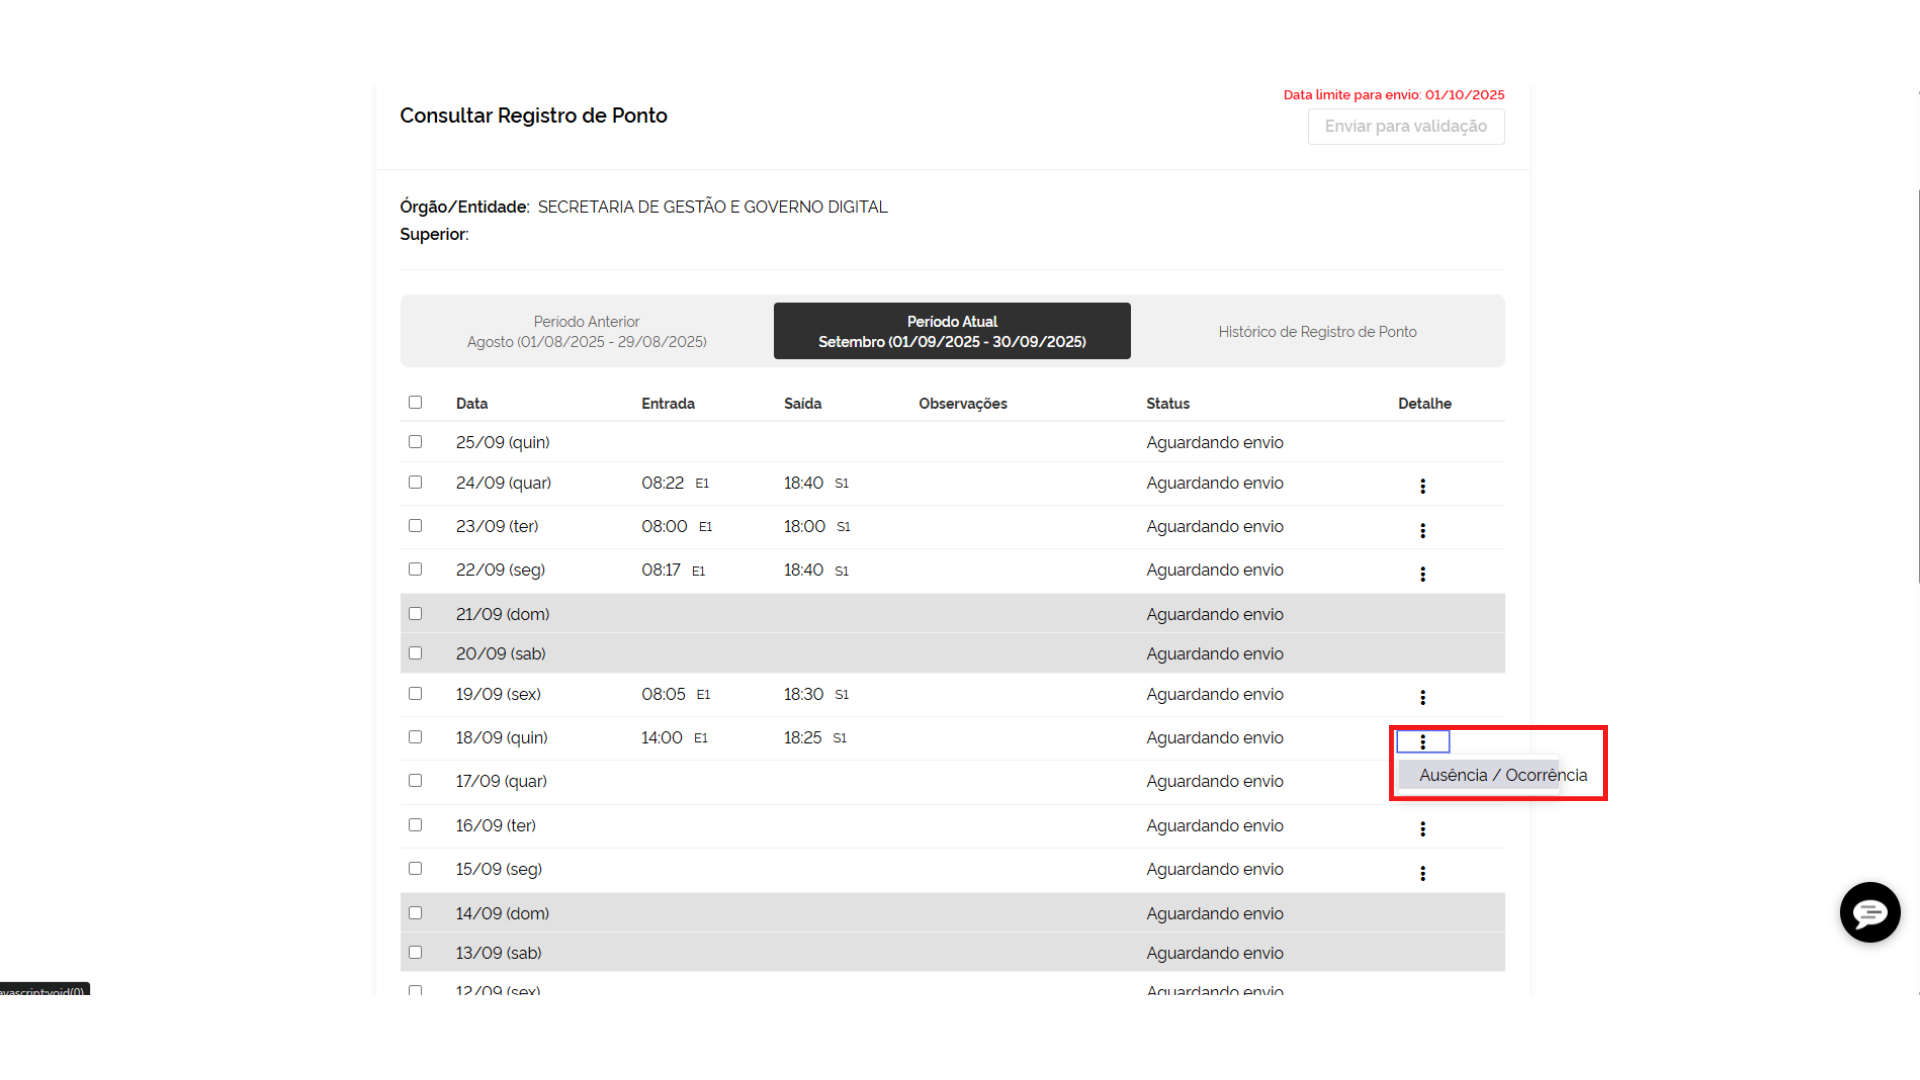Open three-dot menu for 23/09 row

[x=1422, y=530]
